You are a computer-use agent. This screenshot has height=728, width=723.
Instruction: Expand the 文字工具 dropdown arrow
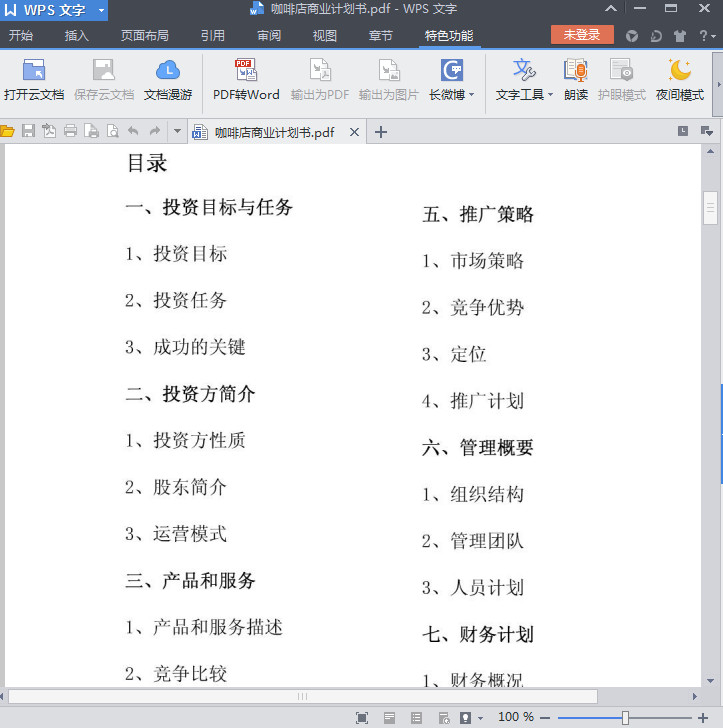[x=551, y=95]
